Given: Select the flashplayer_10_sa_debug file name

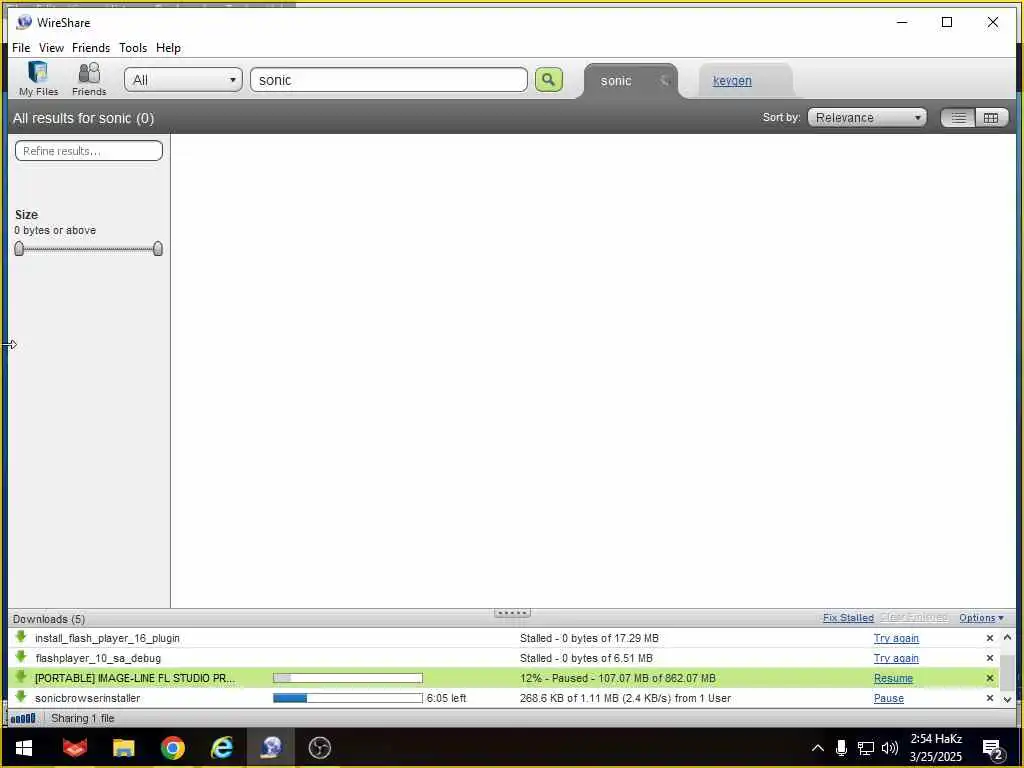Looking at the screenshot, I should coord(98,658).
